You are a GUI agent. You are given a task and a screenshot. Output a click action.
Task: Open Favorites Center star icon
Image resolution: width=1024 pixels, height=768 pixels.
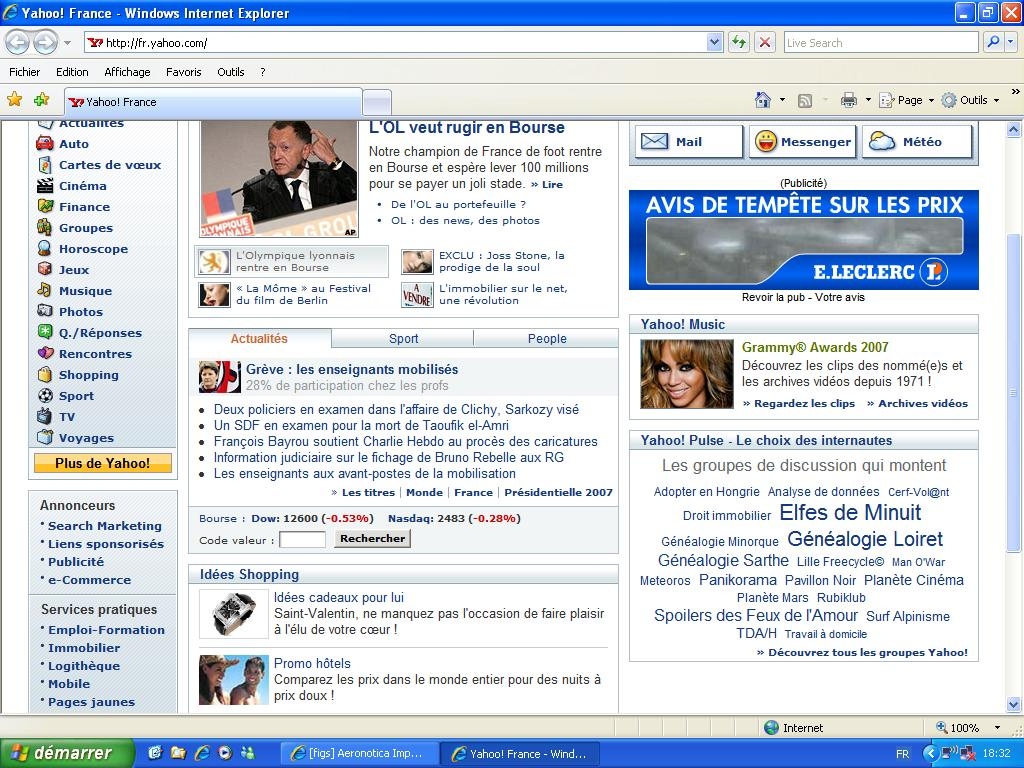(x=14, y=99)
